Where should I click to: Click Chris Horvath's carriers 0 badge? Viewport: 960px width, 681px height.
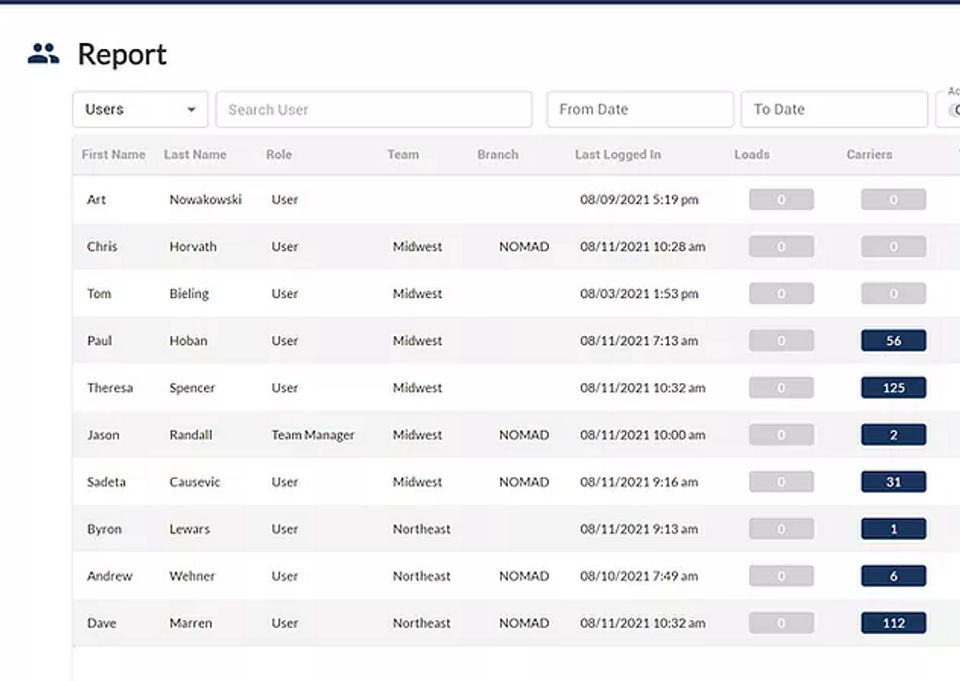pos(893,247)
